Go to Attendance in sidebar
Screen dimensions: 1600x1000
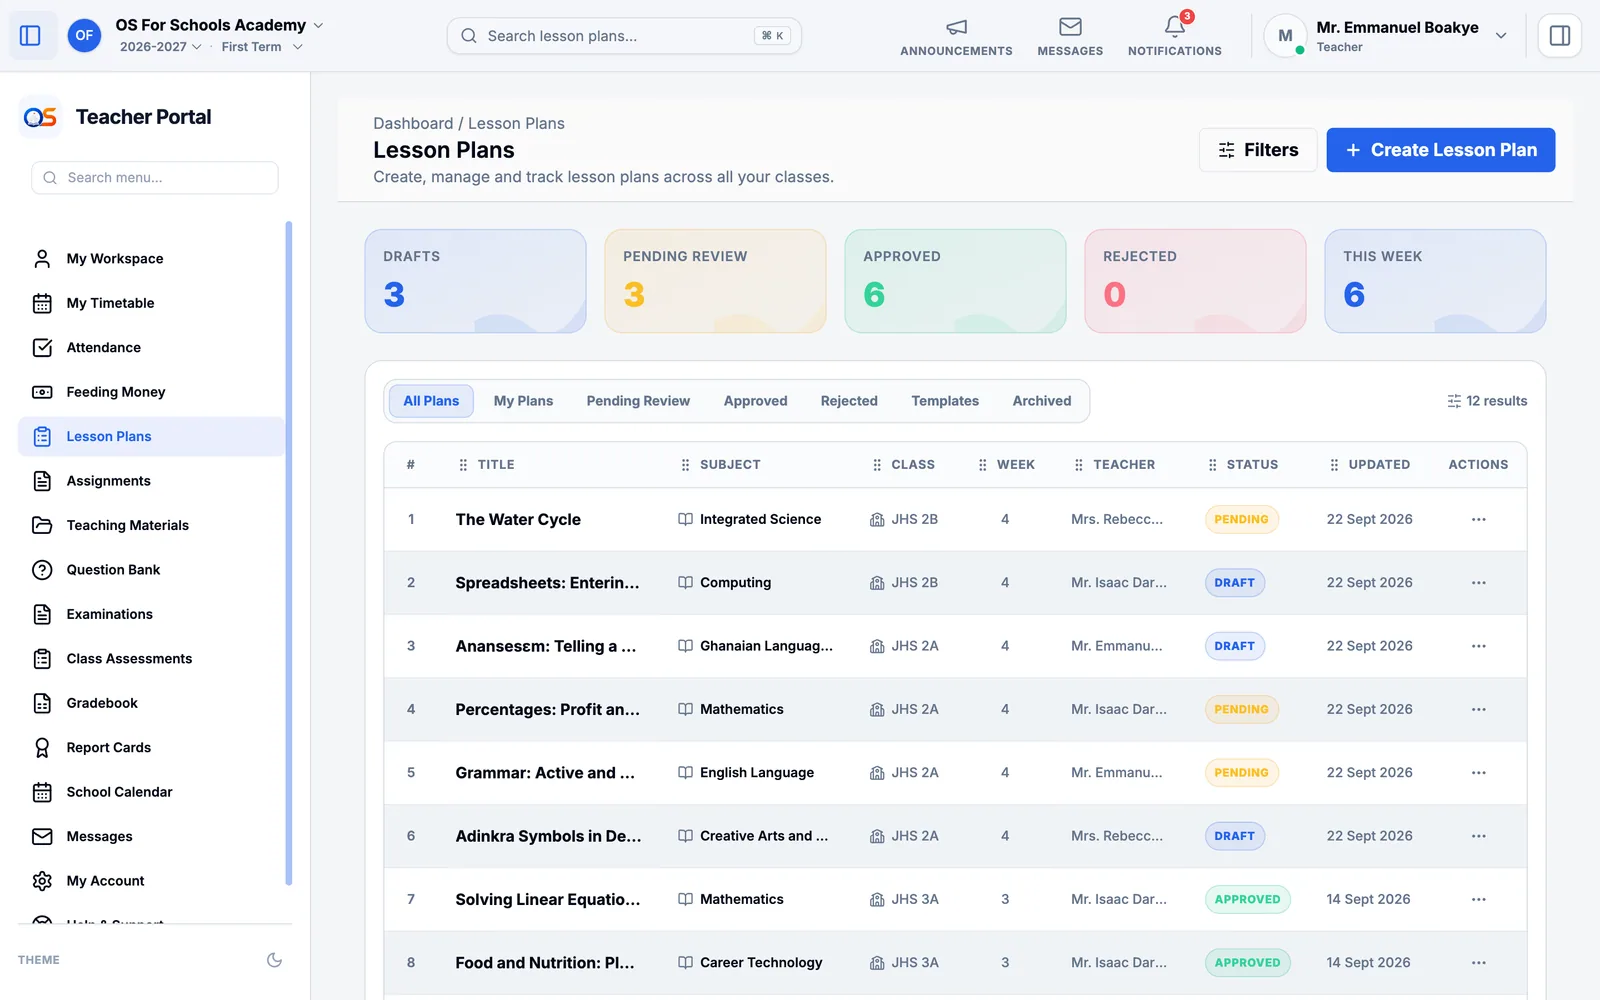[152, 348]
